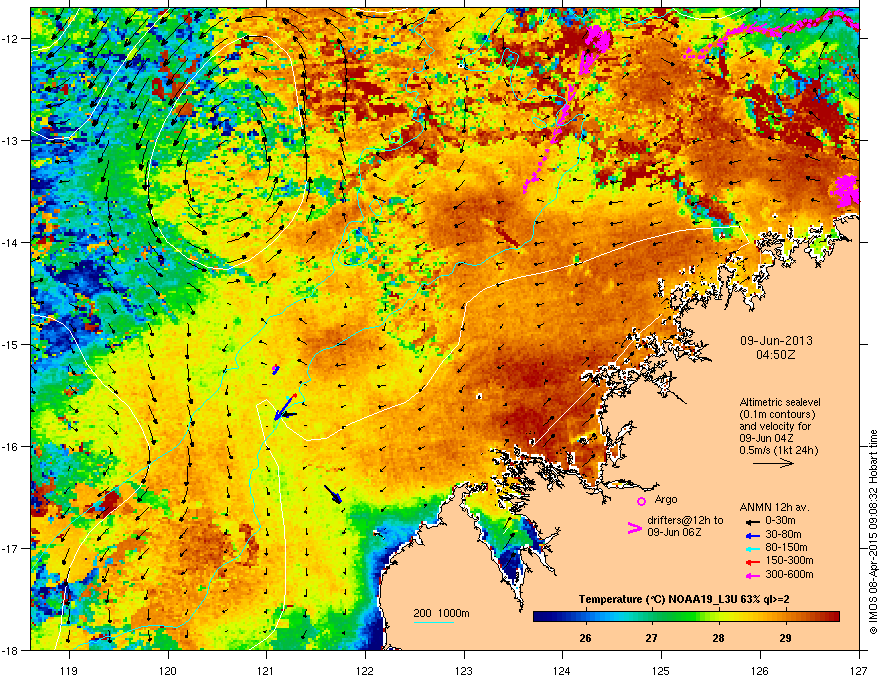Click latitude label -14 on the left axis
Image resolution: width=880 pixels, height=680 pixels.
(x=10, y=243)
